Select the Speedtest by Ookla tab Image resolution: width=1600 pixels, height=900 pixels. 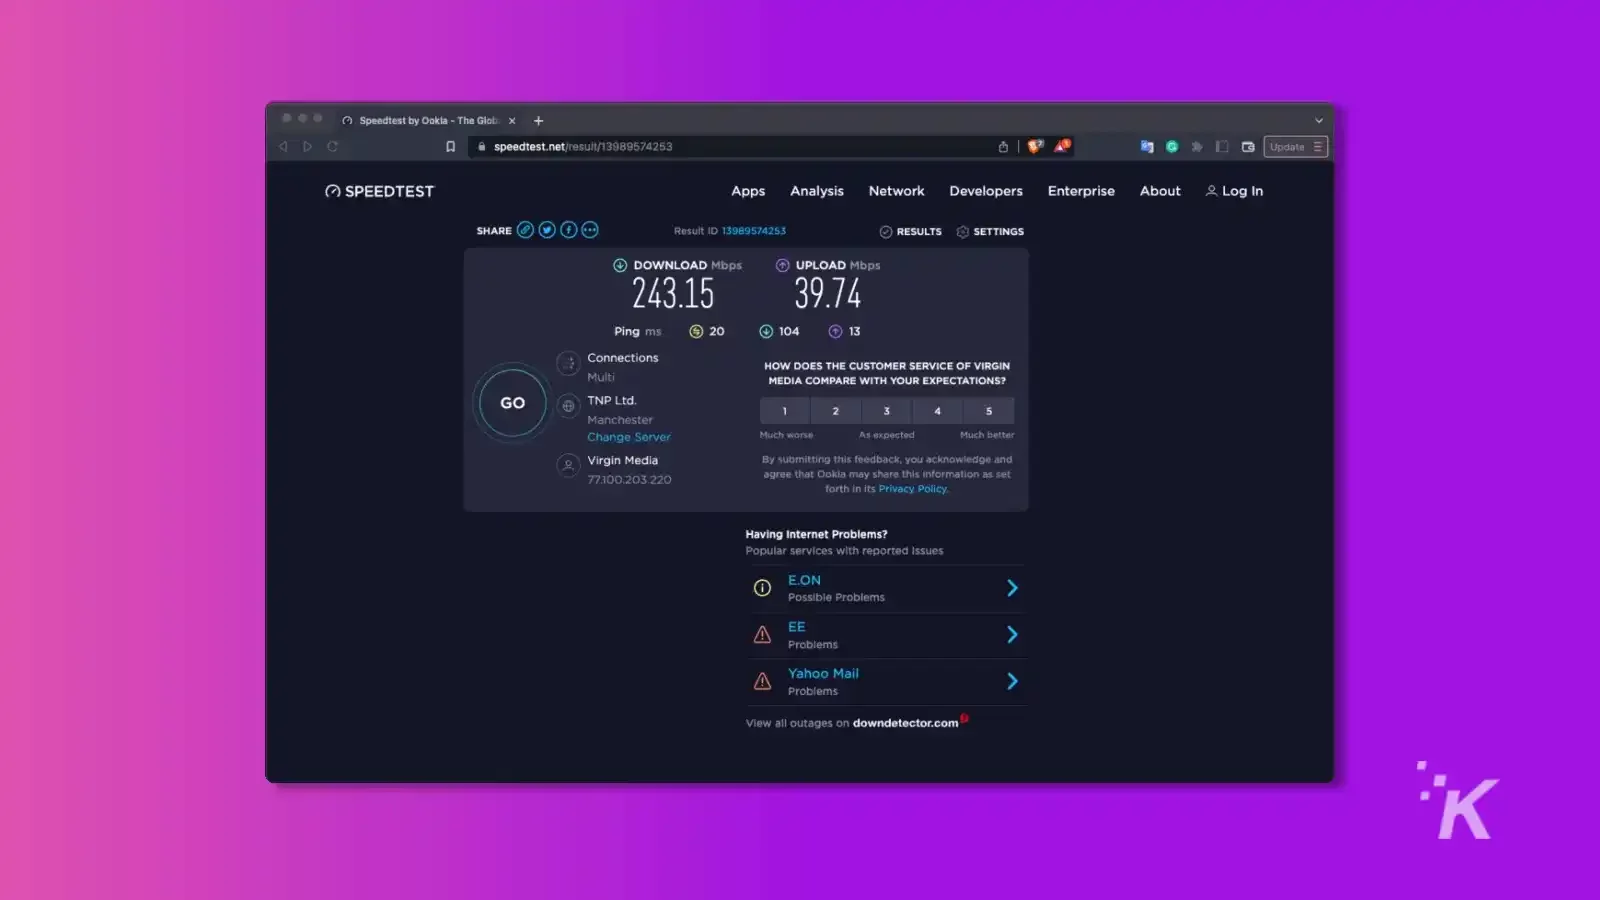point(428,120)
